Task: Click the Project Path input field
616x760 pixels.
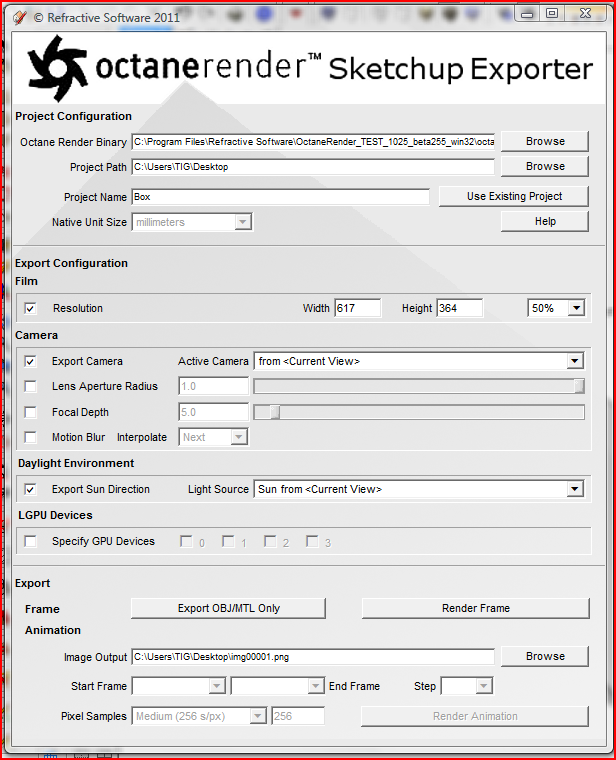Action: 313,167
